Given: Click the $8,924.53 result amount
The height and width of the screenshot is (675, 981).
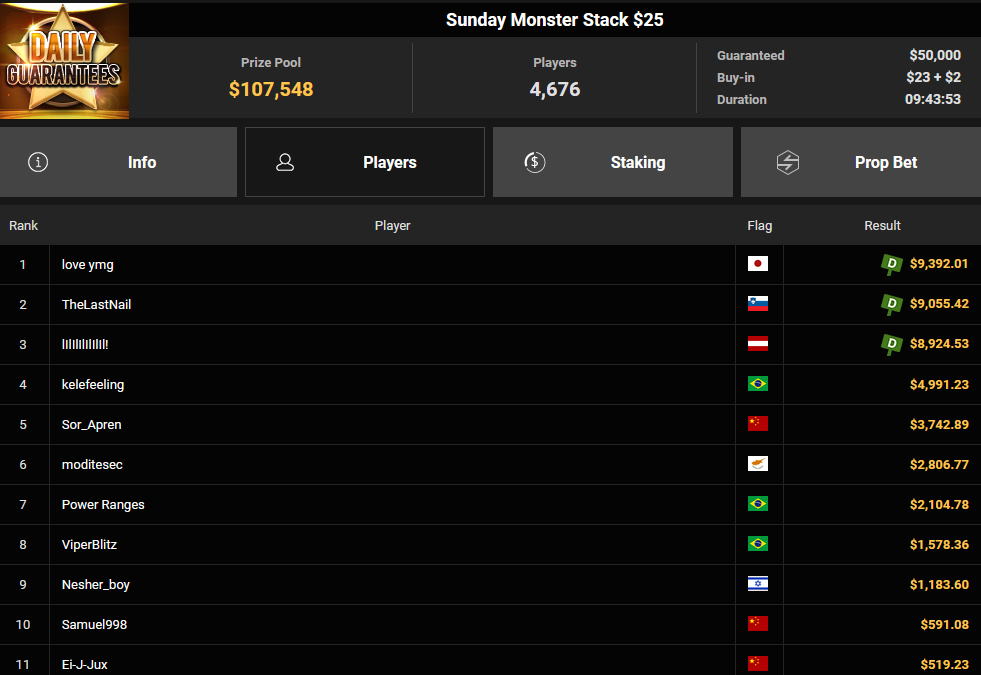Looking at the screenshot, I should pyautogui.click(x=939, y=344).
